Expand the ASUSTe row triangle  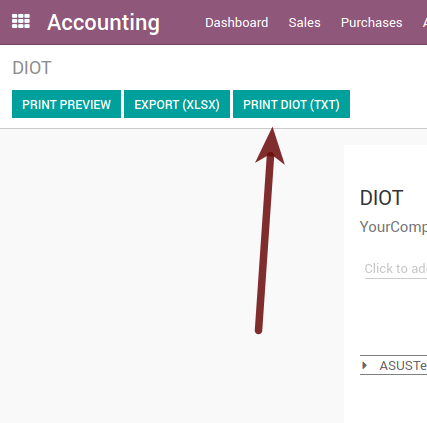pyautogui.click(x=364, y=366)
